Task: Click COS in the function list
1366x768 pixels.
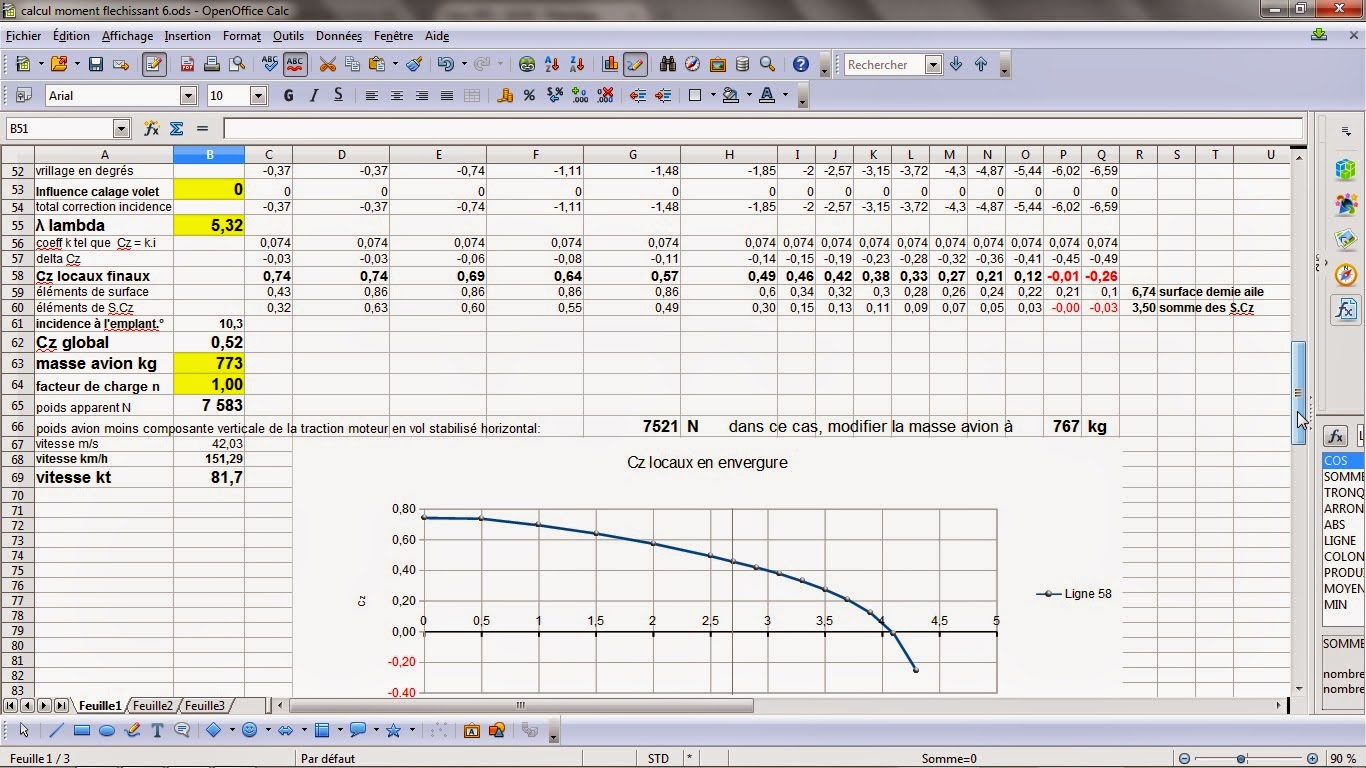Action: [1343, 460]
